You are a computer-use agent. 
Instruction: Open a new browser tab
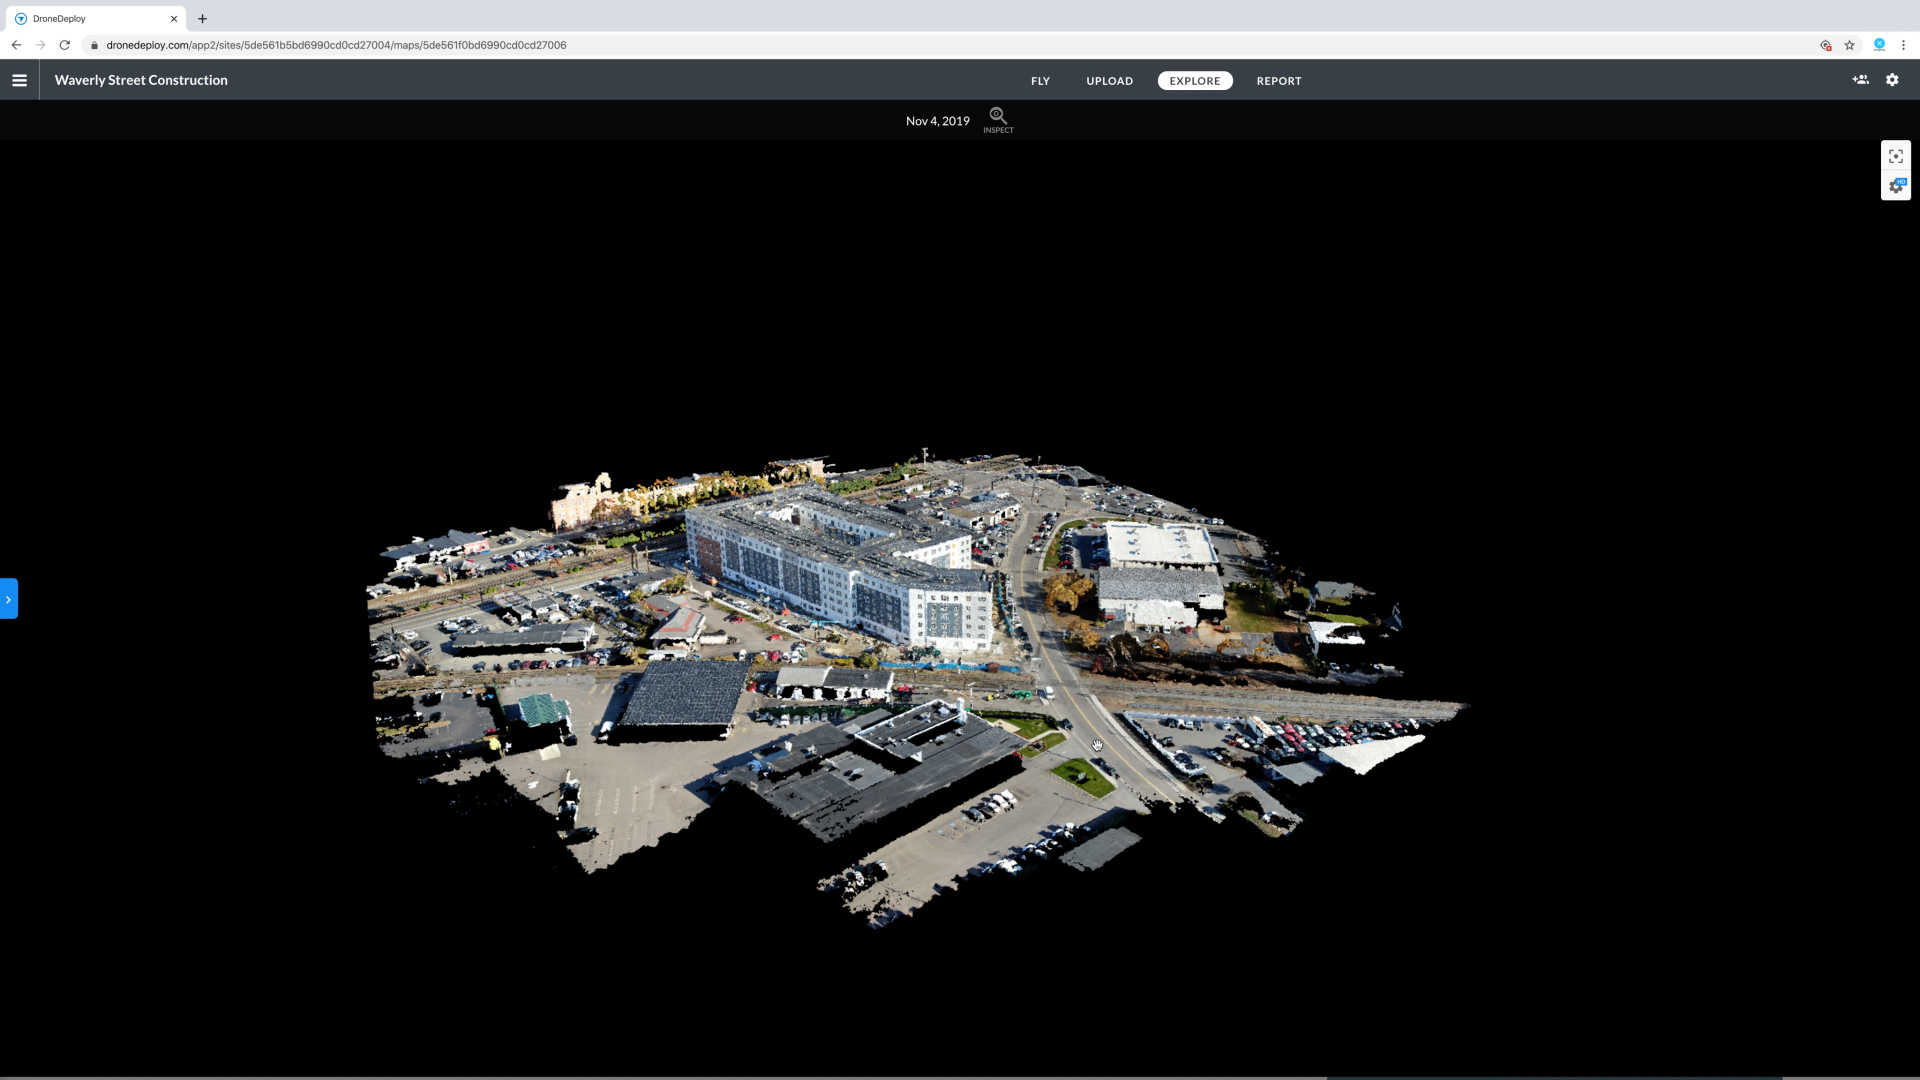(202, 18)
